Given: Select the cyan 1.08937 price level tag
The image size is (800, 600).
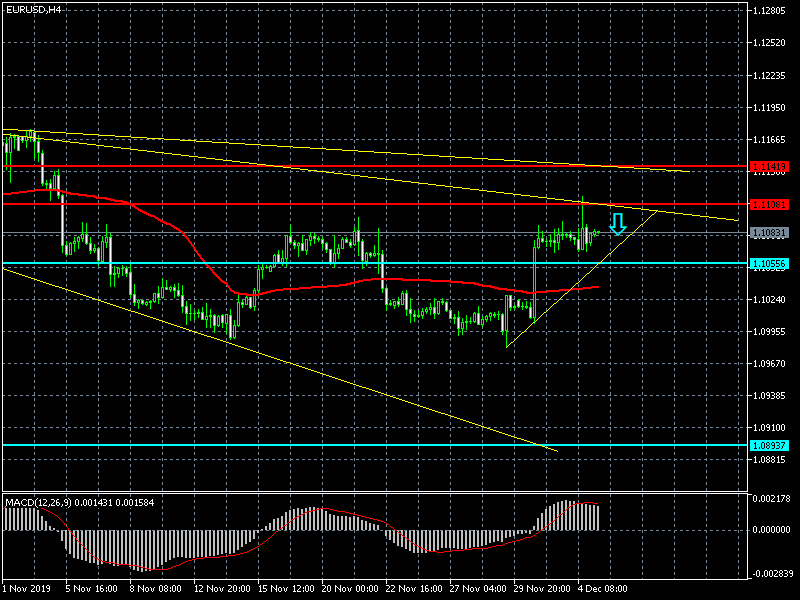Looking at the screenshot, I should tap(769, 445).
